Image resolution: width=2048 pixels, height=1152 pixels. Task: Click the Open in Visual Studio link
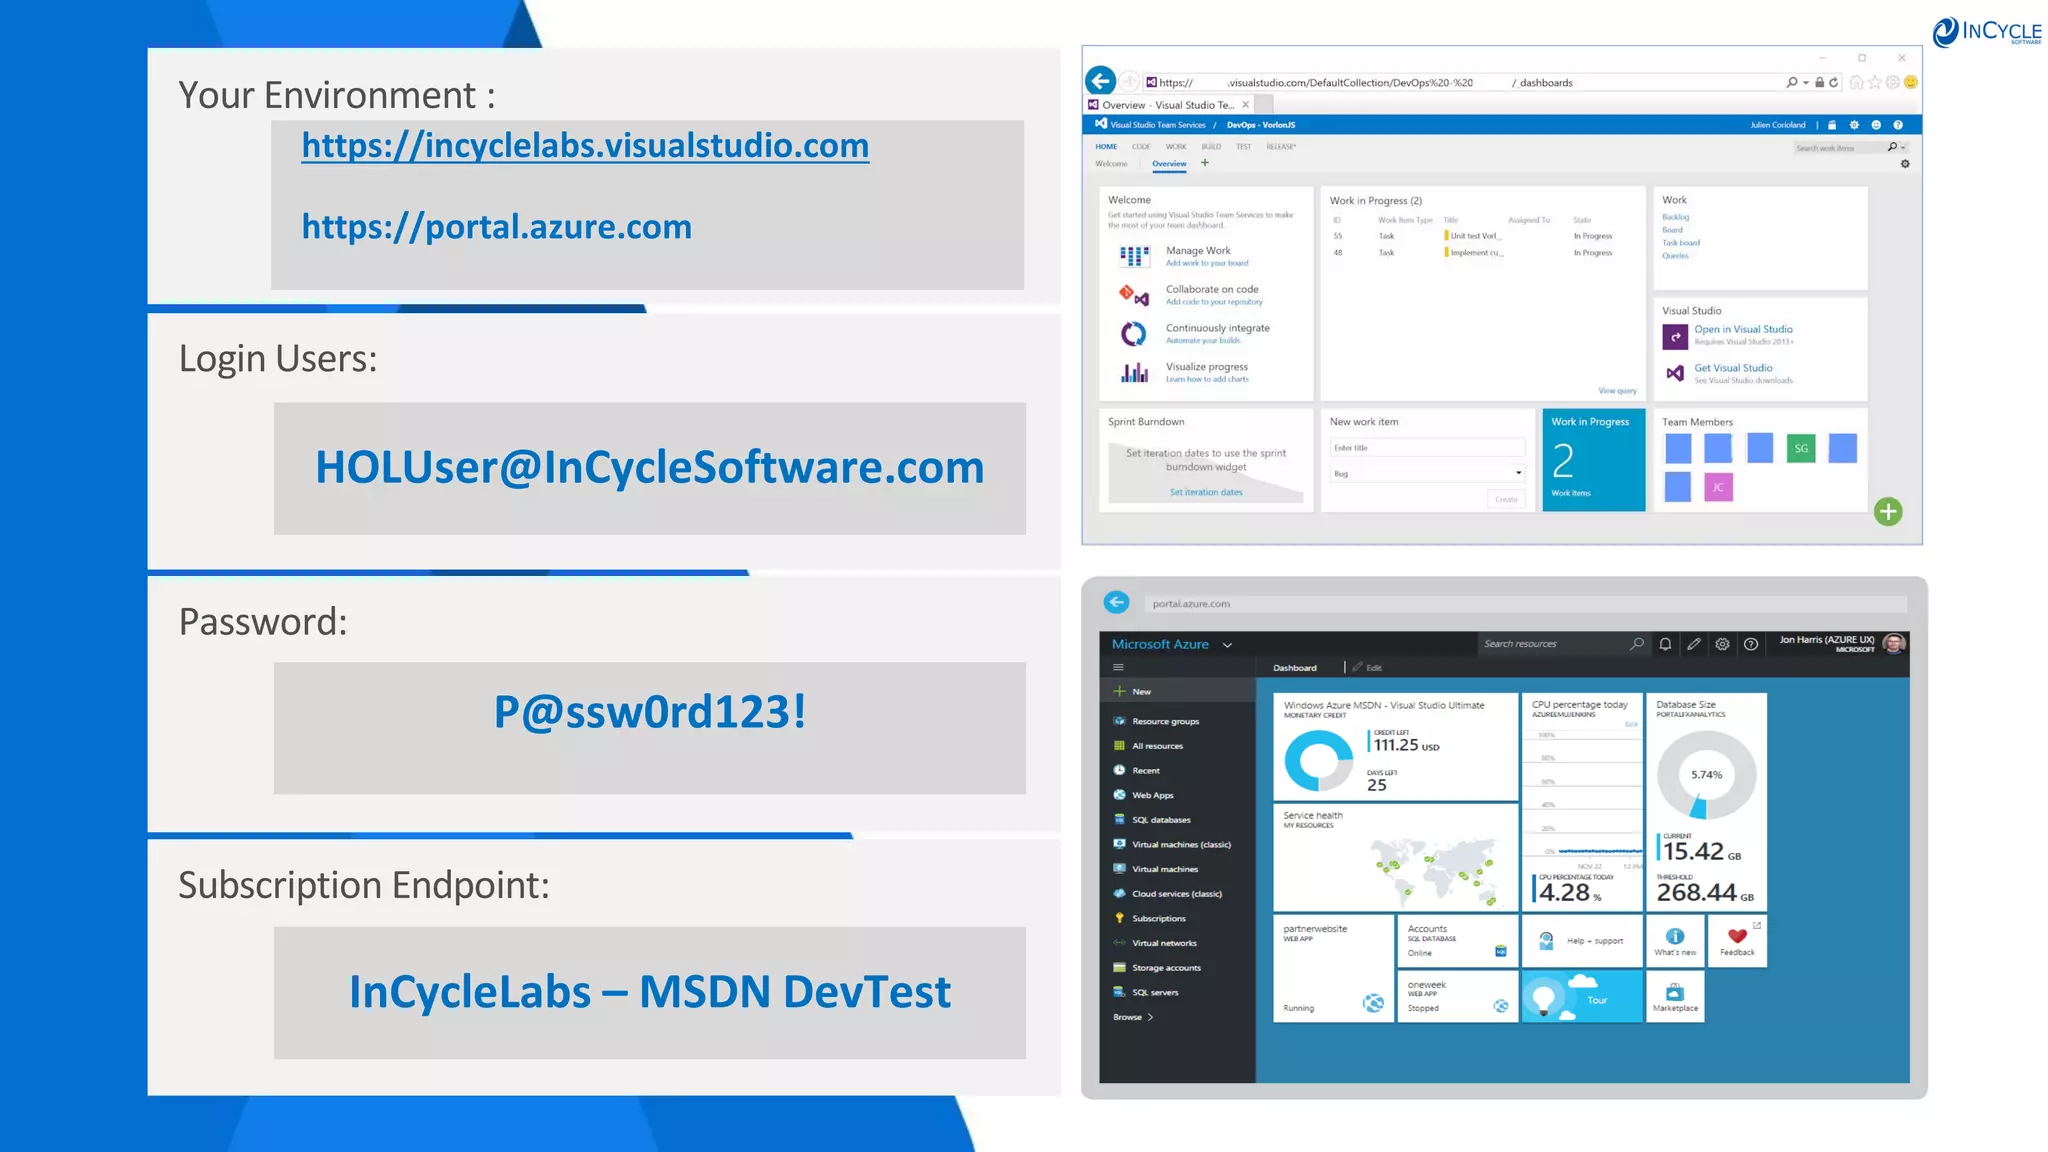click(1743, 329)
